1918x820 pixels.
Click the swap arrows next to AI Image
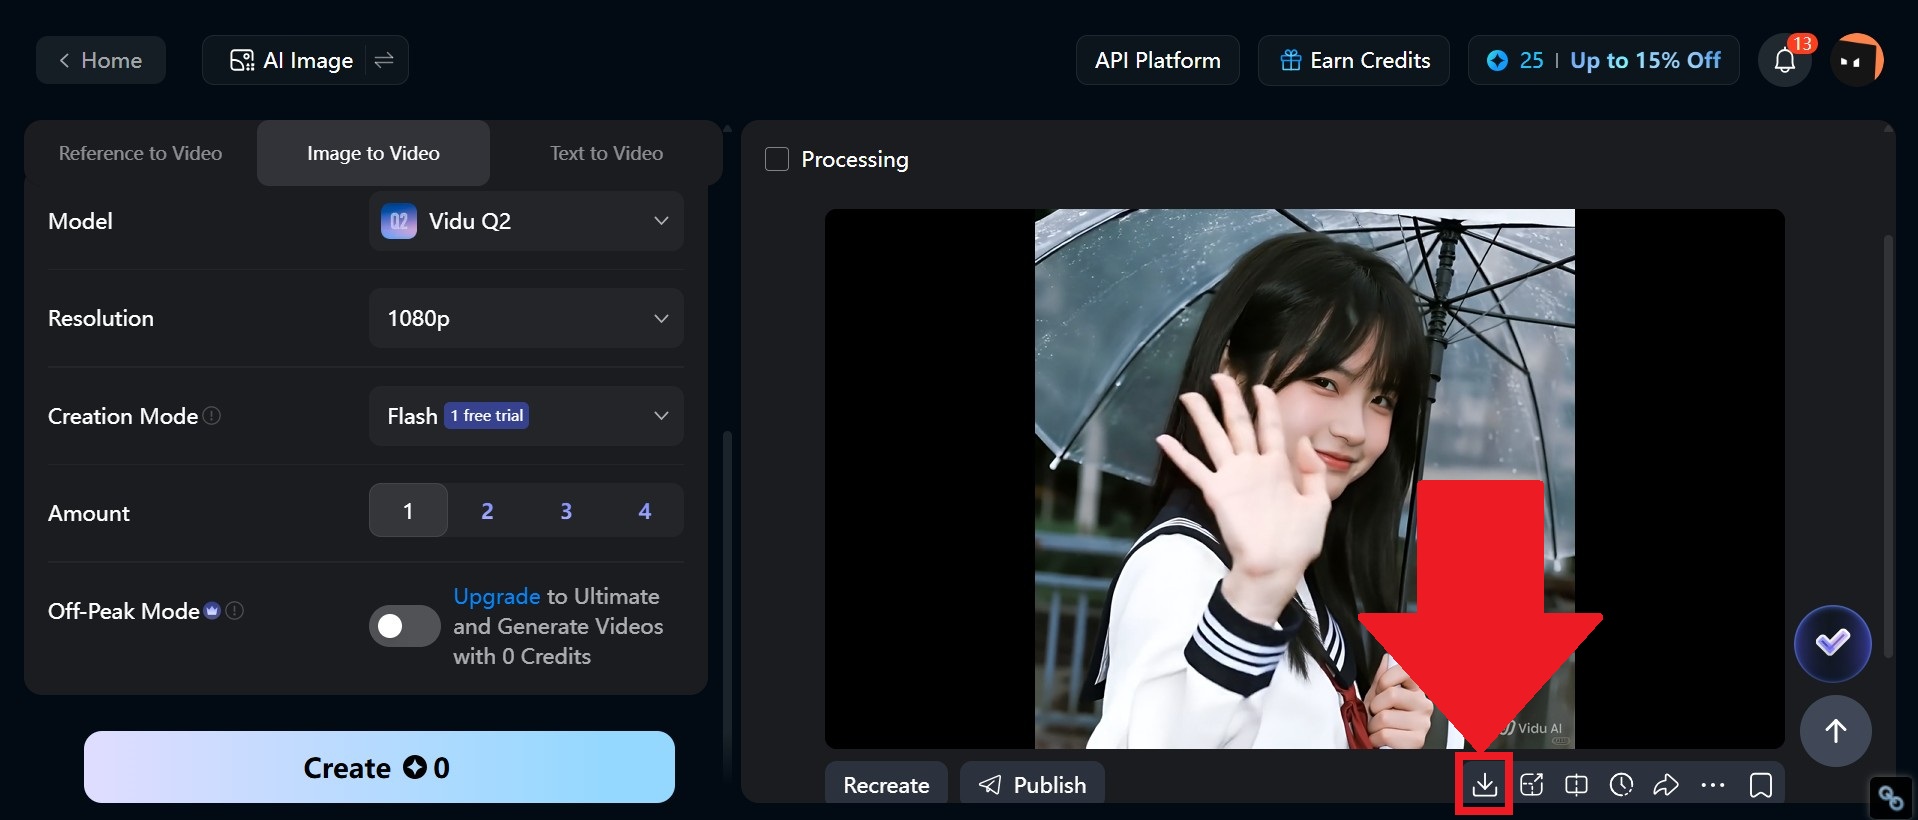(x=384, y=60)
